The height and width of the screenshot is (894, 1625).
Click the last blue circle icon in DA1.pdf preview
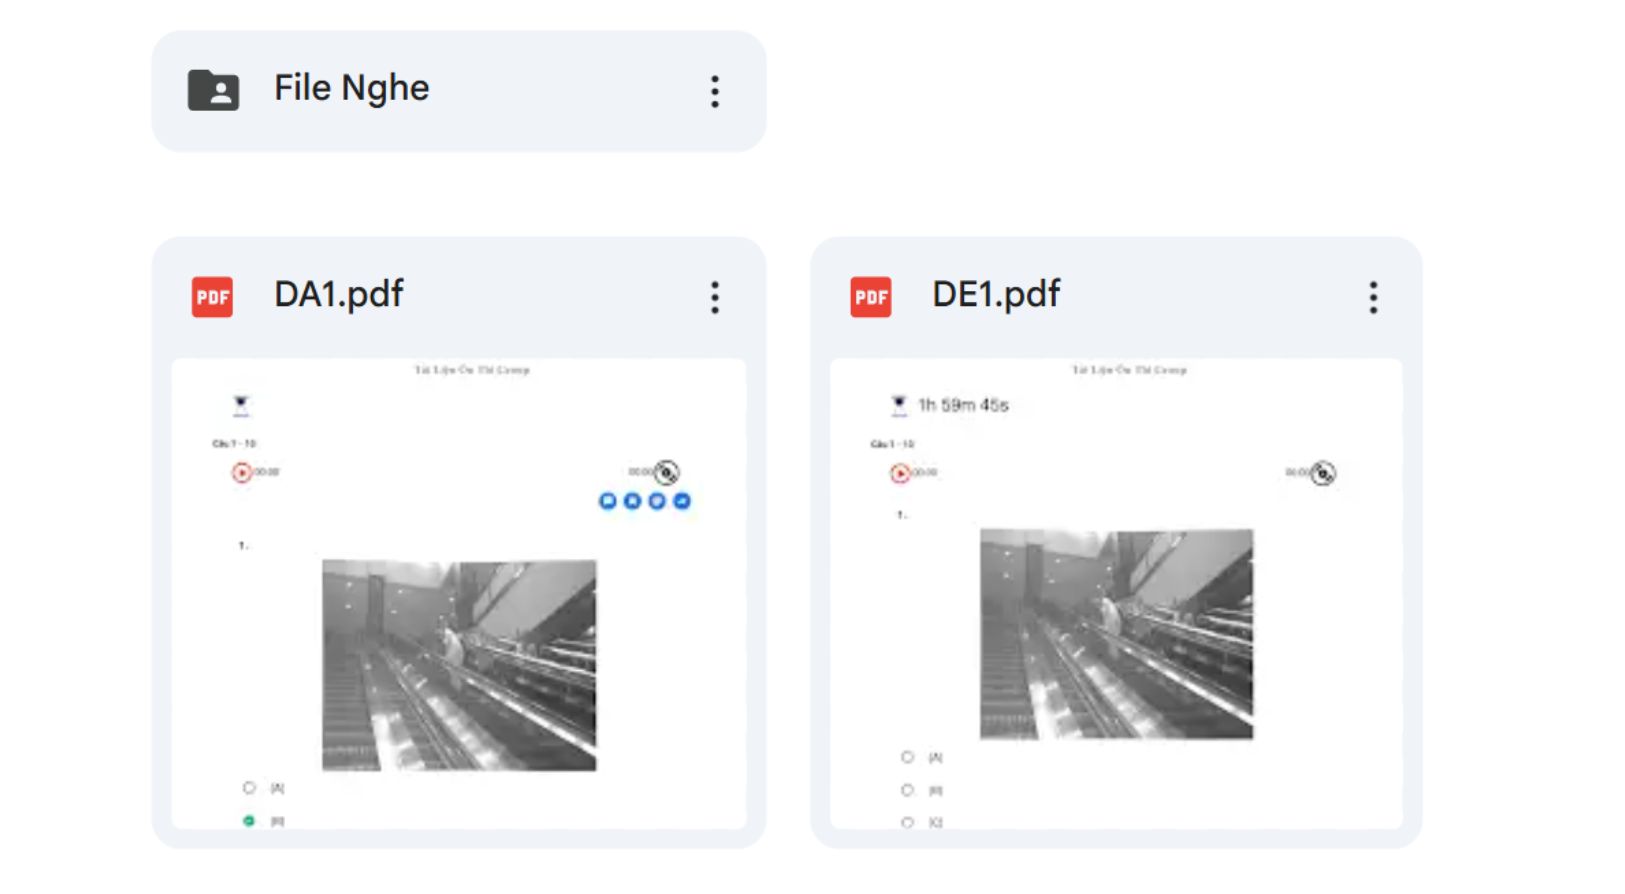[682, 501]
